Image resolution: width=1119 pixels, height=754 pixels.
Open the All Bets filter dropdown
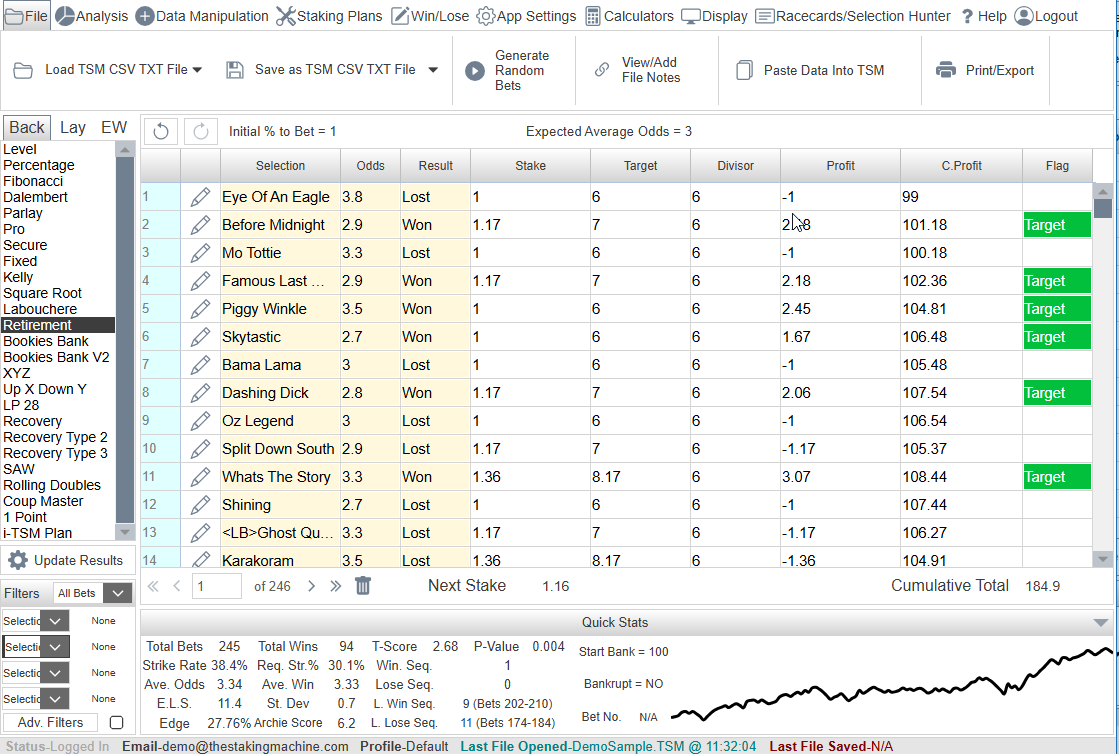(118, 593)
